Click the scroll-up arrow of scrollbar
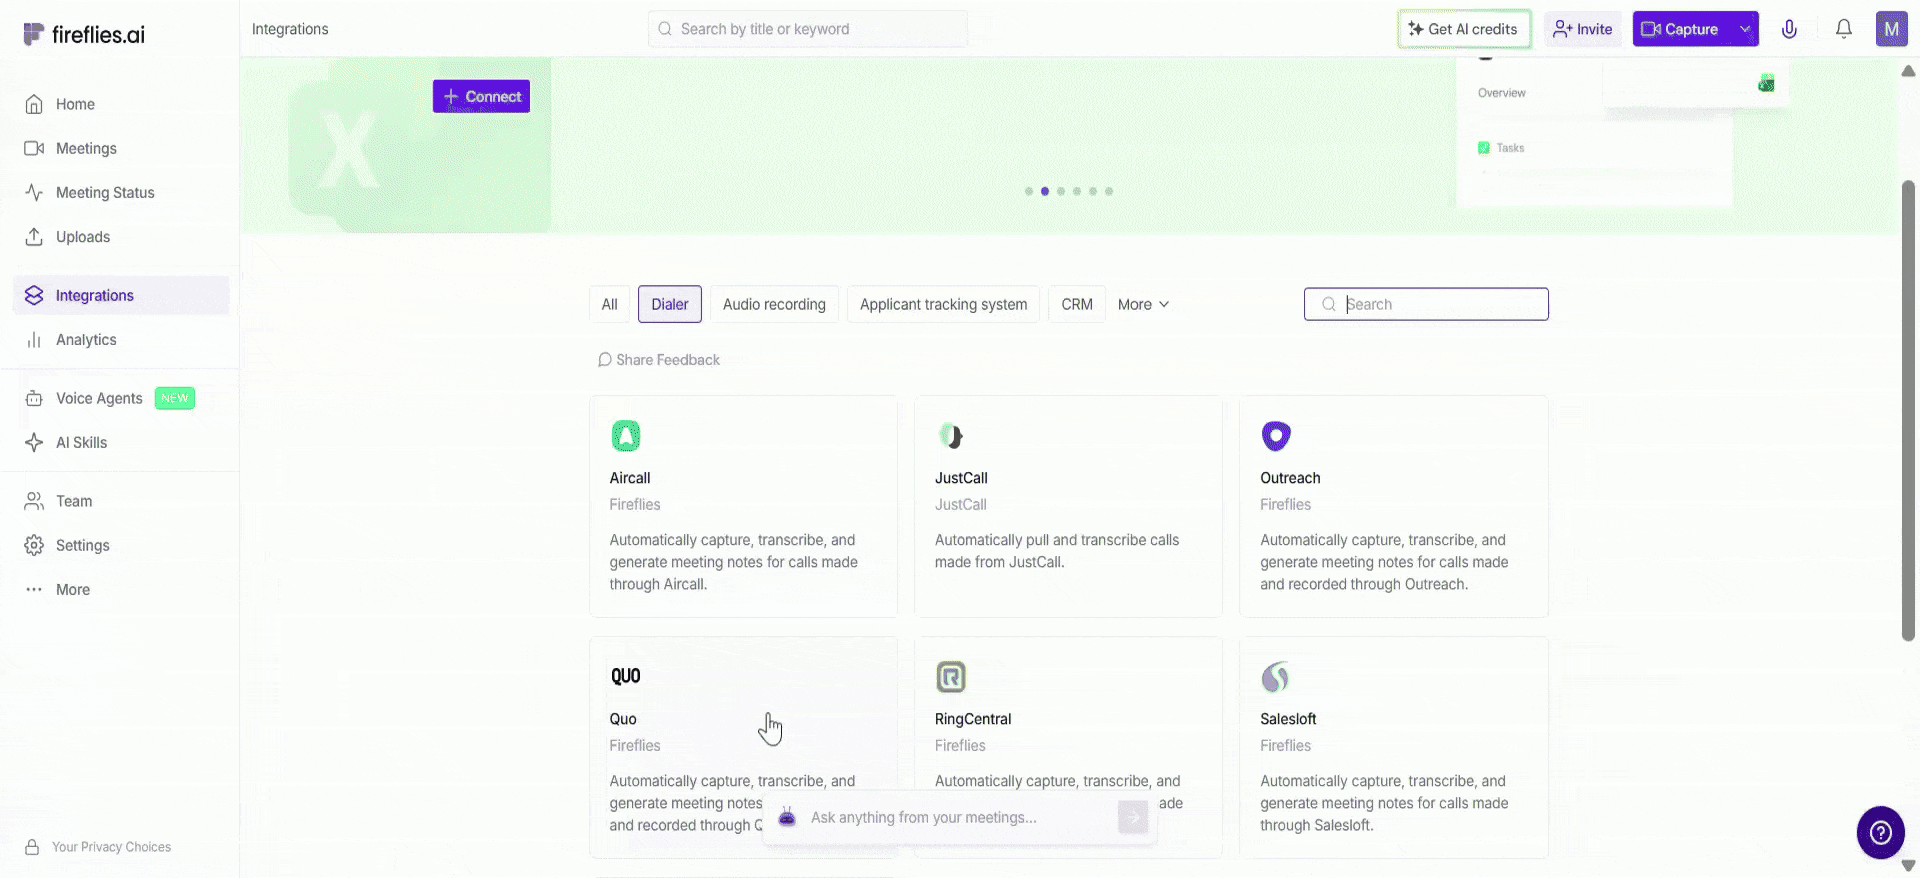The height and width of the screenshot is (878, 1920). click(x=1908, y=71)
